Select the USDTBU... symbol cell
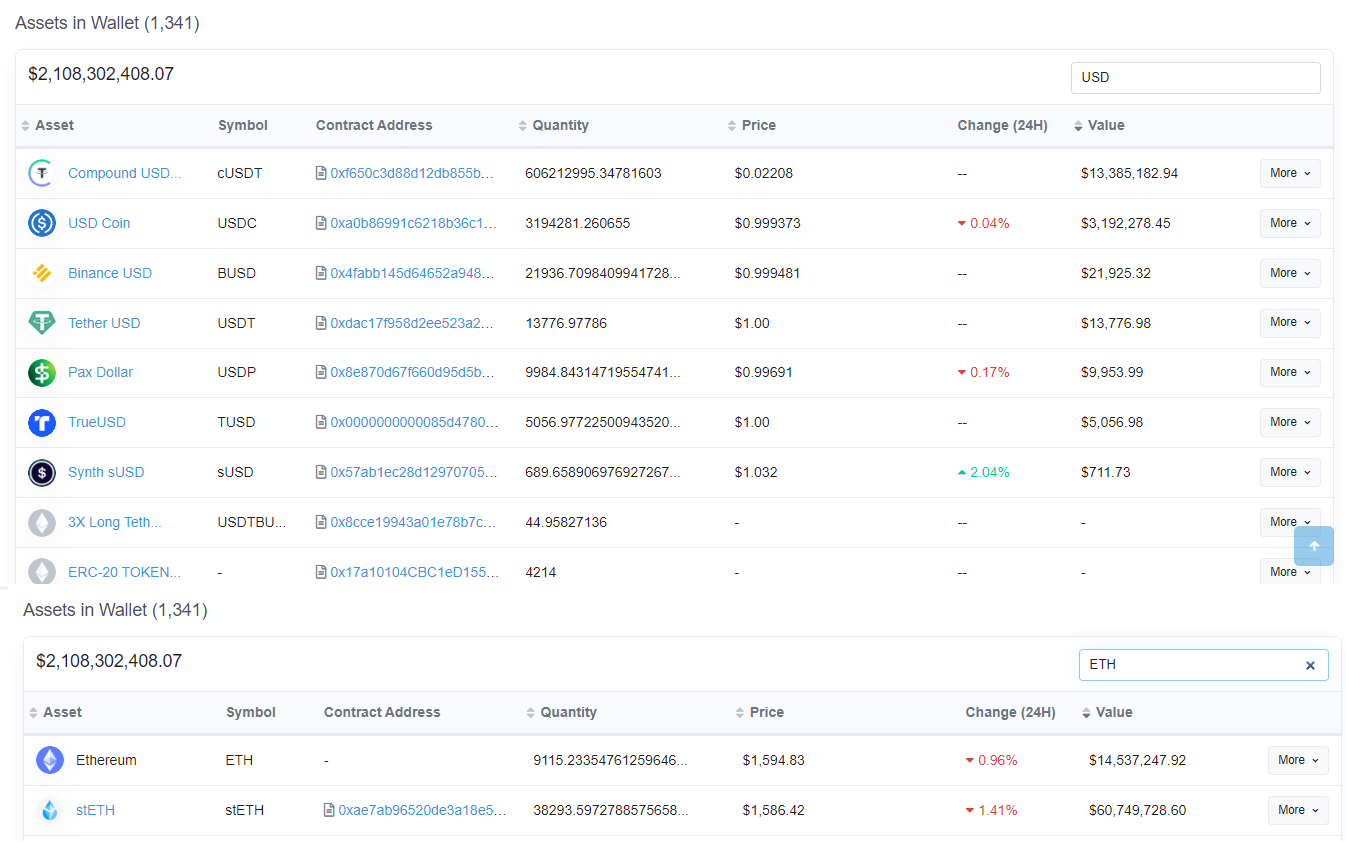 [x=252, y=522]
